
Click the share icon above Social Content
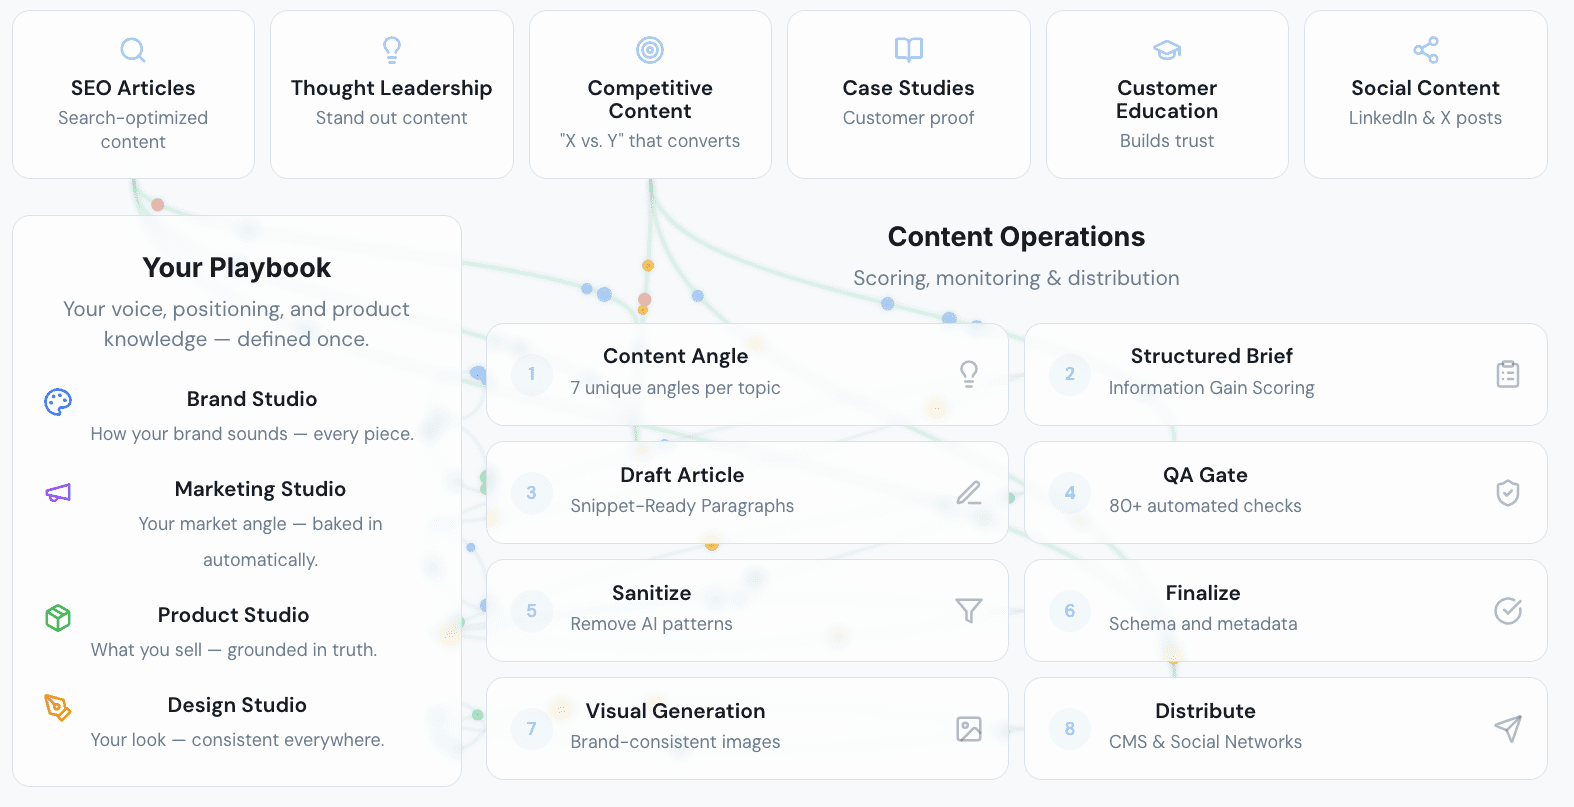click(1426, 50)
